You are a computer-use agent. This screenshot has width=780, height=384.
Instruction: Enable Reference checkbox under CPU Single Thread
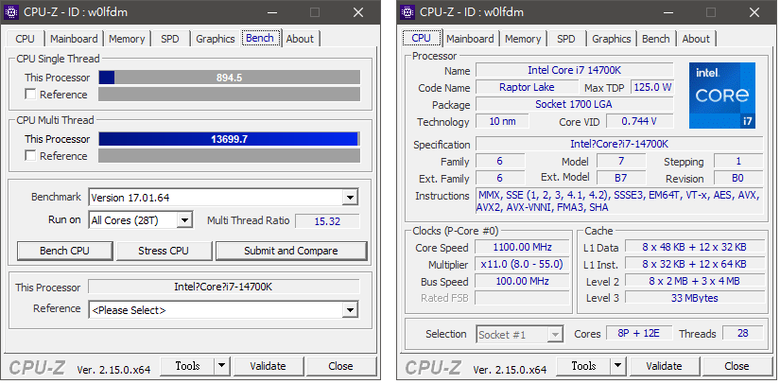(x=30, y=94)
